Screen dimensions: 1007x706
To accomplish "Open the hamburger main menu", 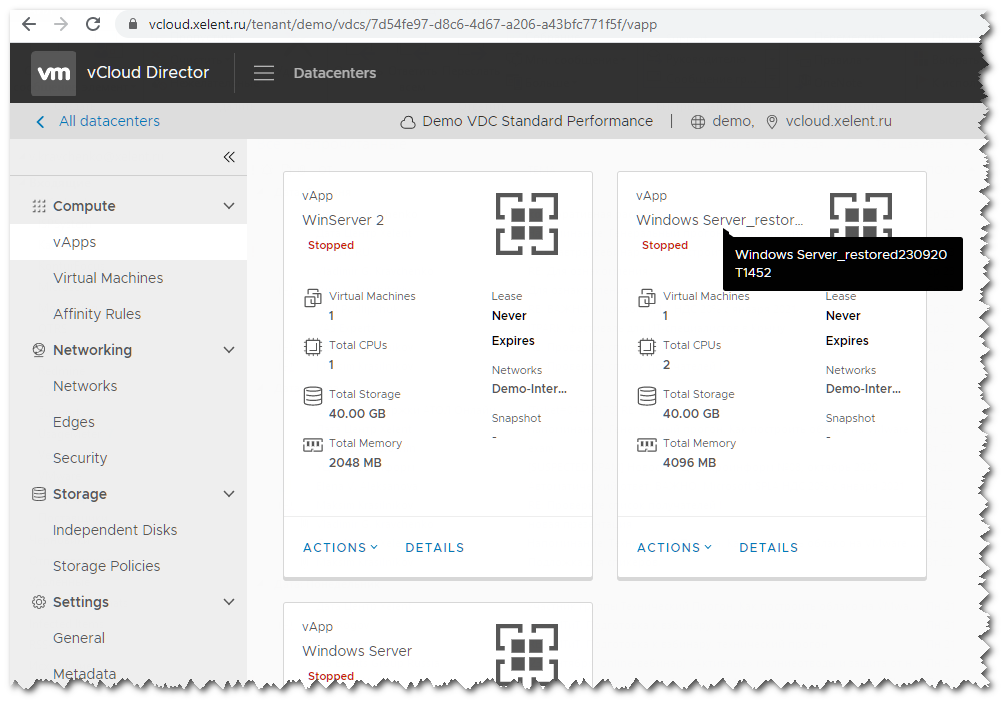I will click(263, 73).
